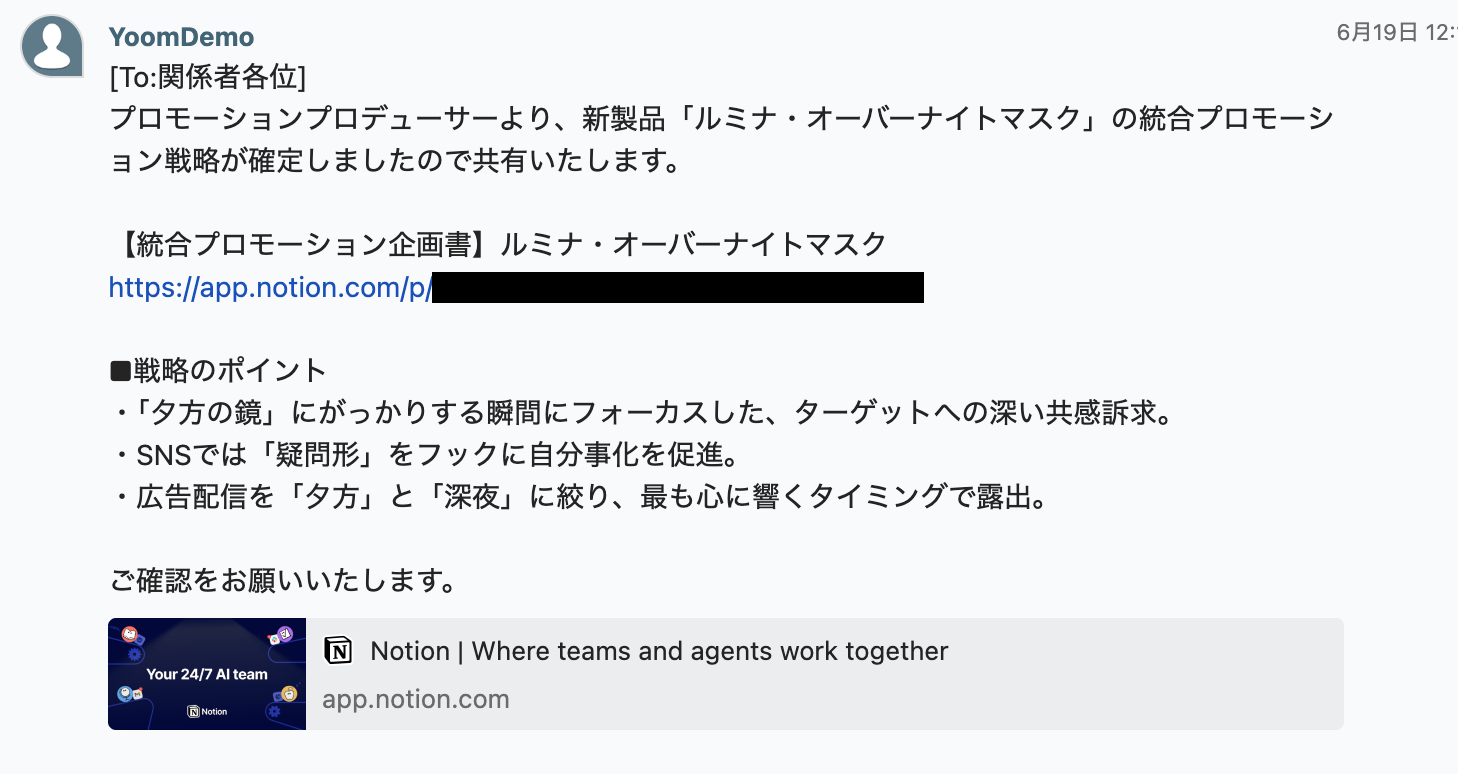The width and height of the screenshot is (1458, 774).
Task: Click the purple checklist icon in the thumbnail
Action: click(x=285, y=634)
